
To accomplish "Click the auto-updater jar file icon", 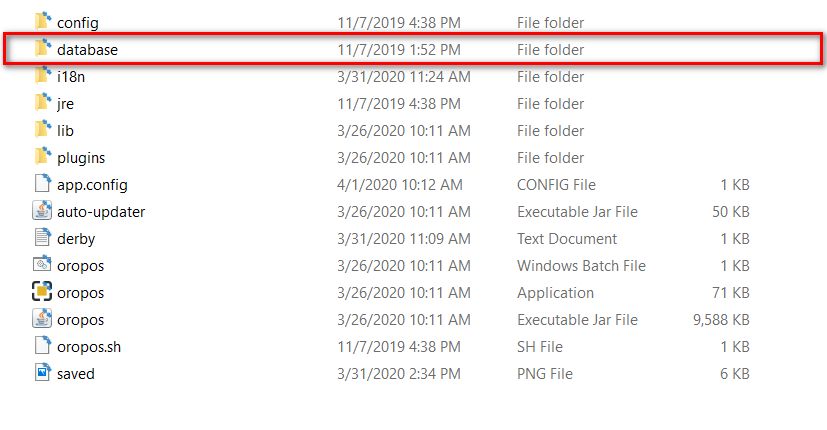I will coord(42,211).
